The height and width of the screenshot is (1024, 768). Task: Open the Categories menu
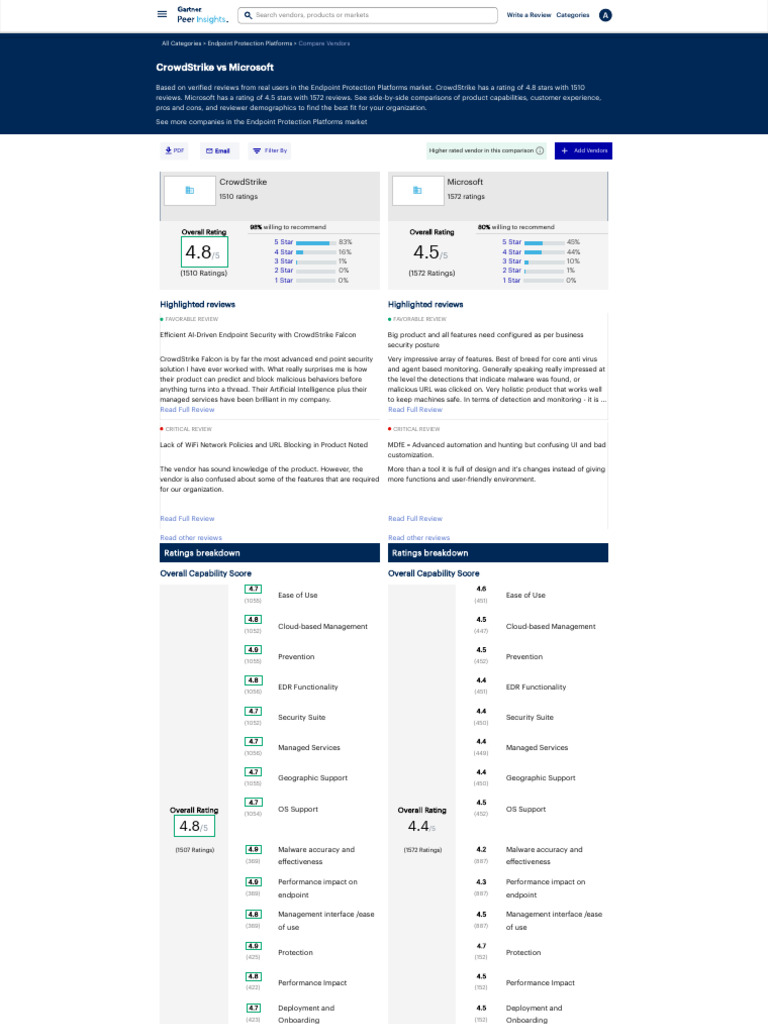[x=573, y=15]
